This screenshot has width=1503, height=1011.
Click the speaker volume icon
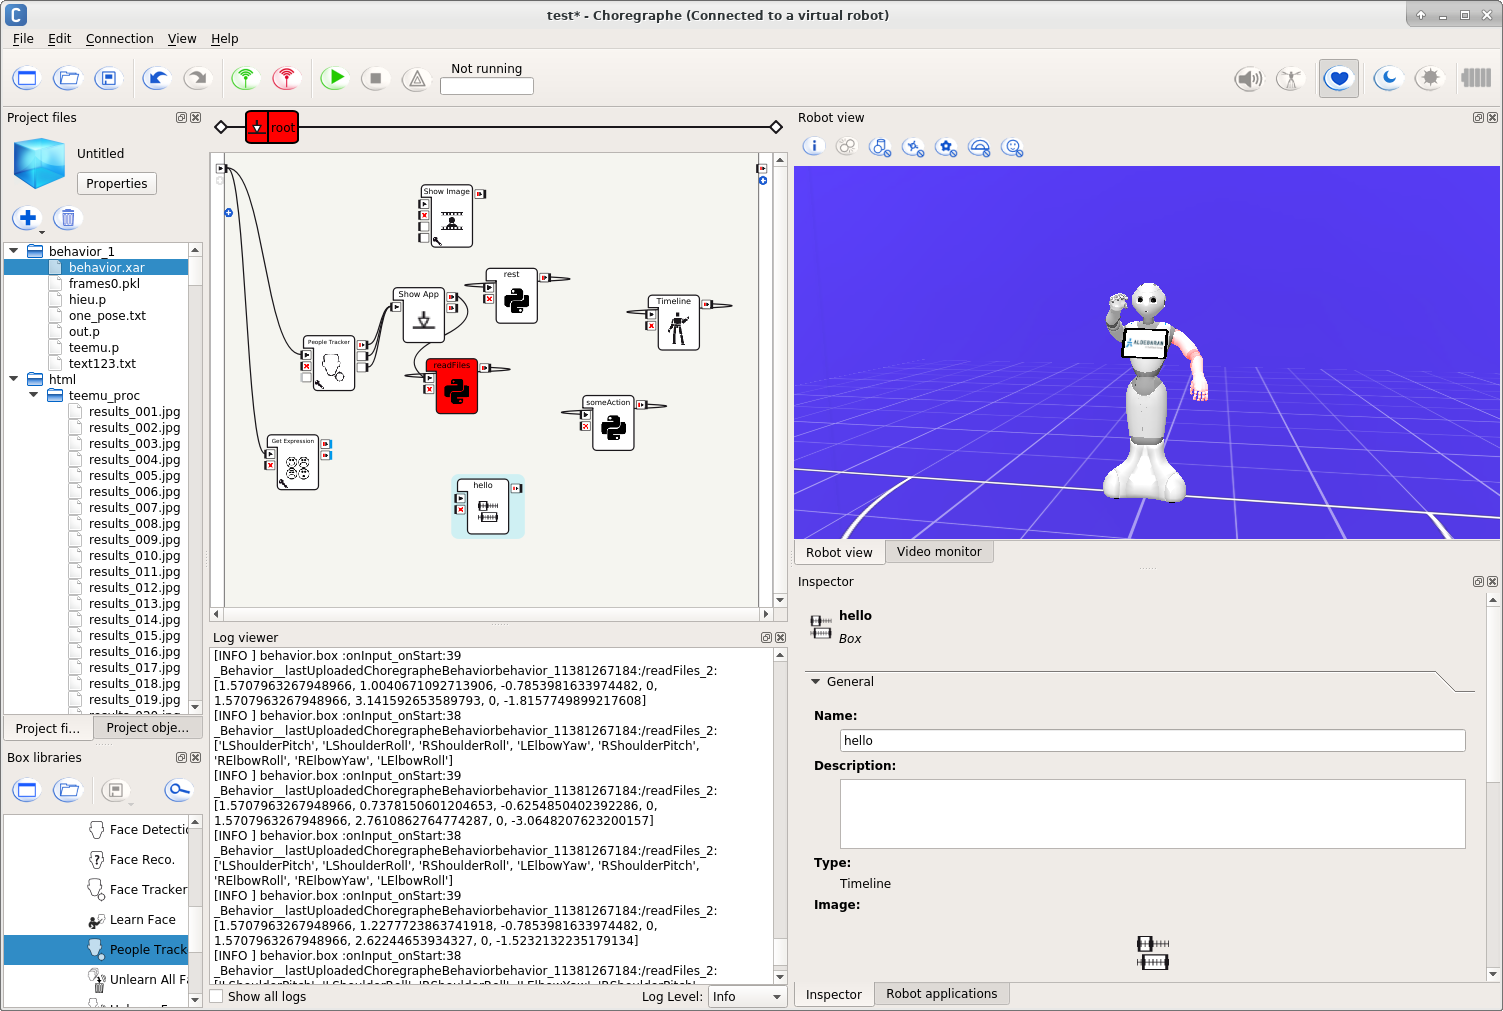1249,78
